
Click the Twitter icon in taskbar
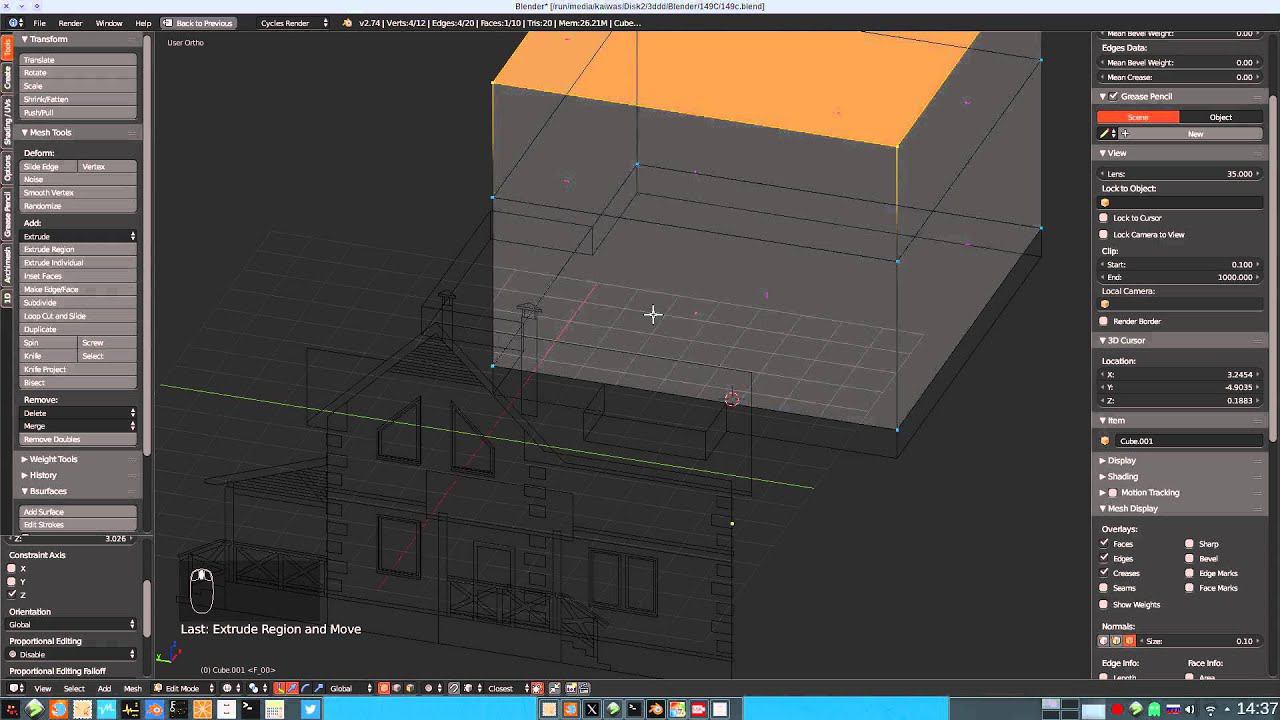click(310, 709)
